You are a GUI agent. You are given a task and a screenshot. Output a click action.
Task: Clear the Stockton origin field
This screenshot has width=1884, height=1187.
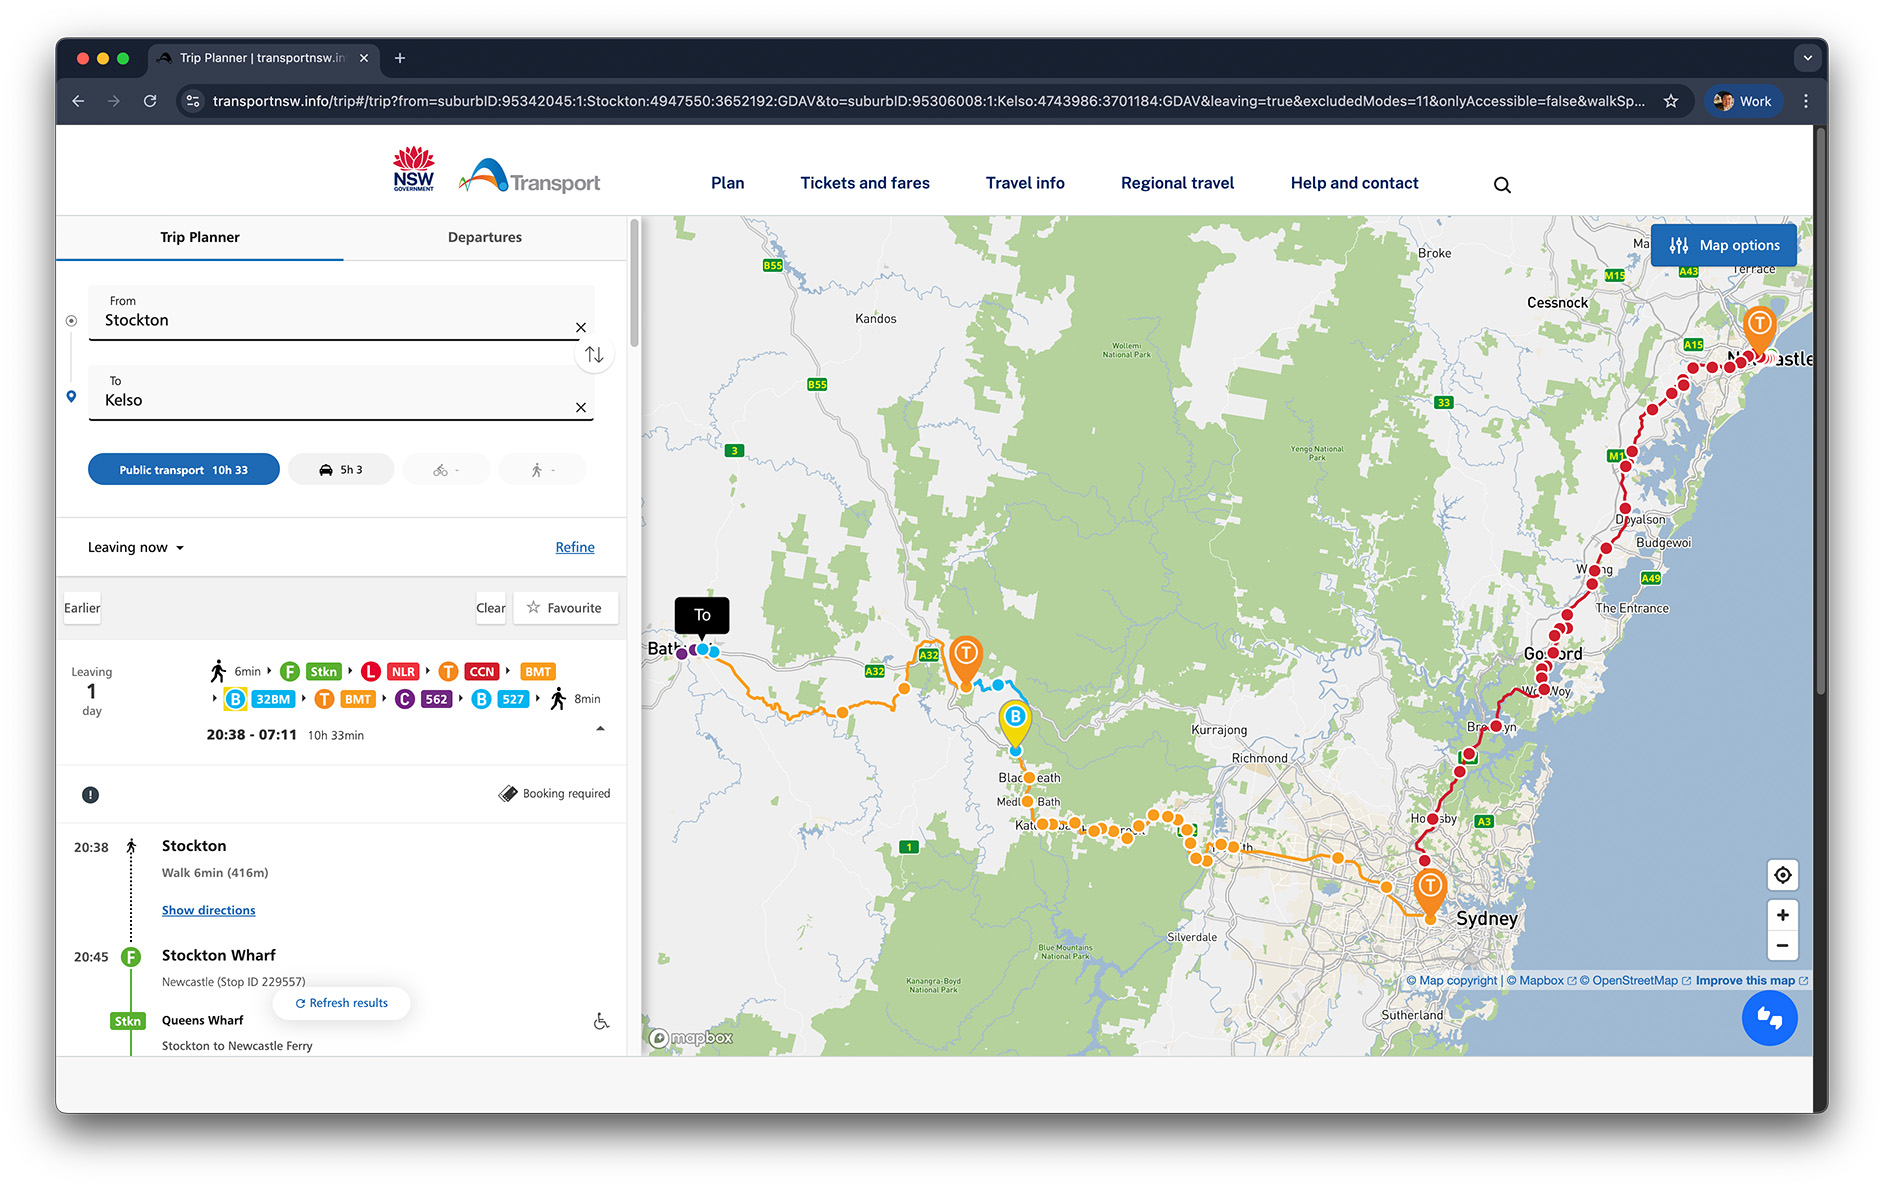click(x=581, y=328)
